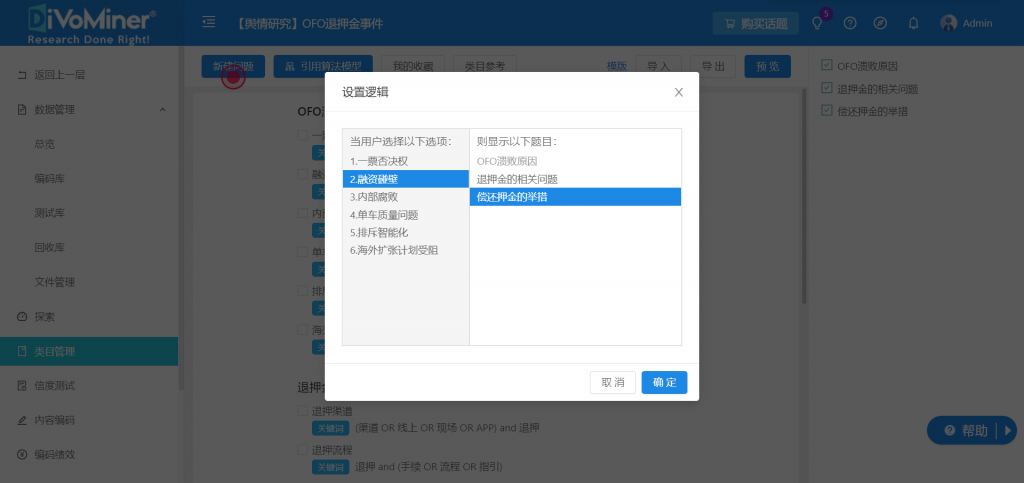Open the question mark help icon in header
Viewport: 1024px width, 483px height.
point(850,23)
